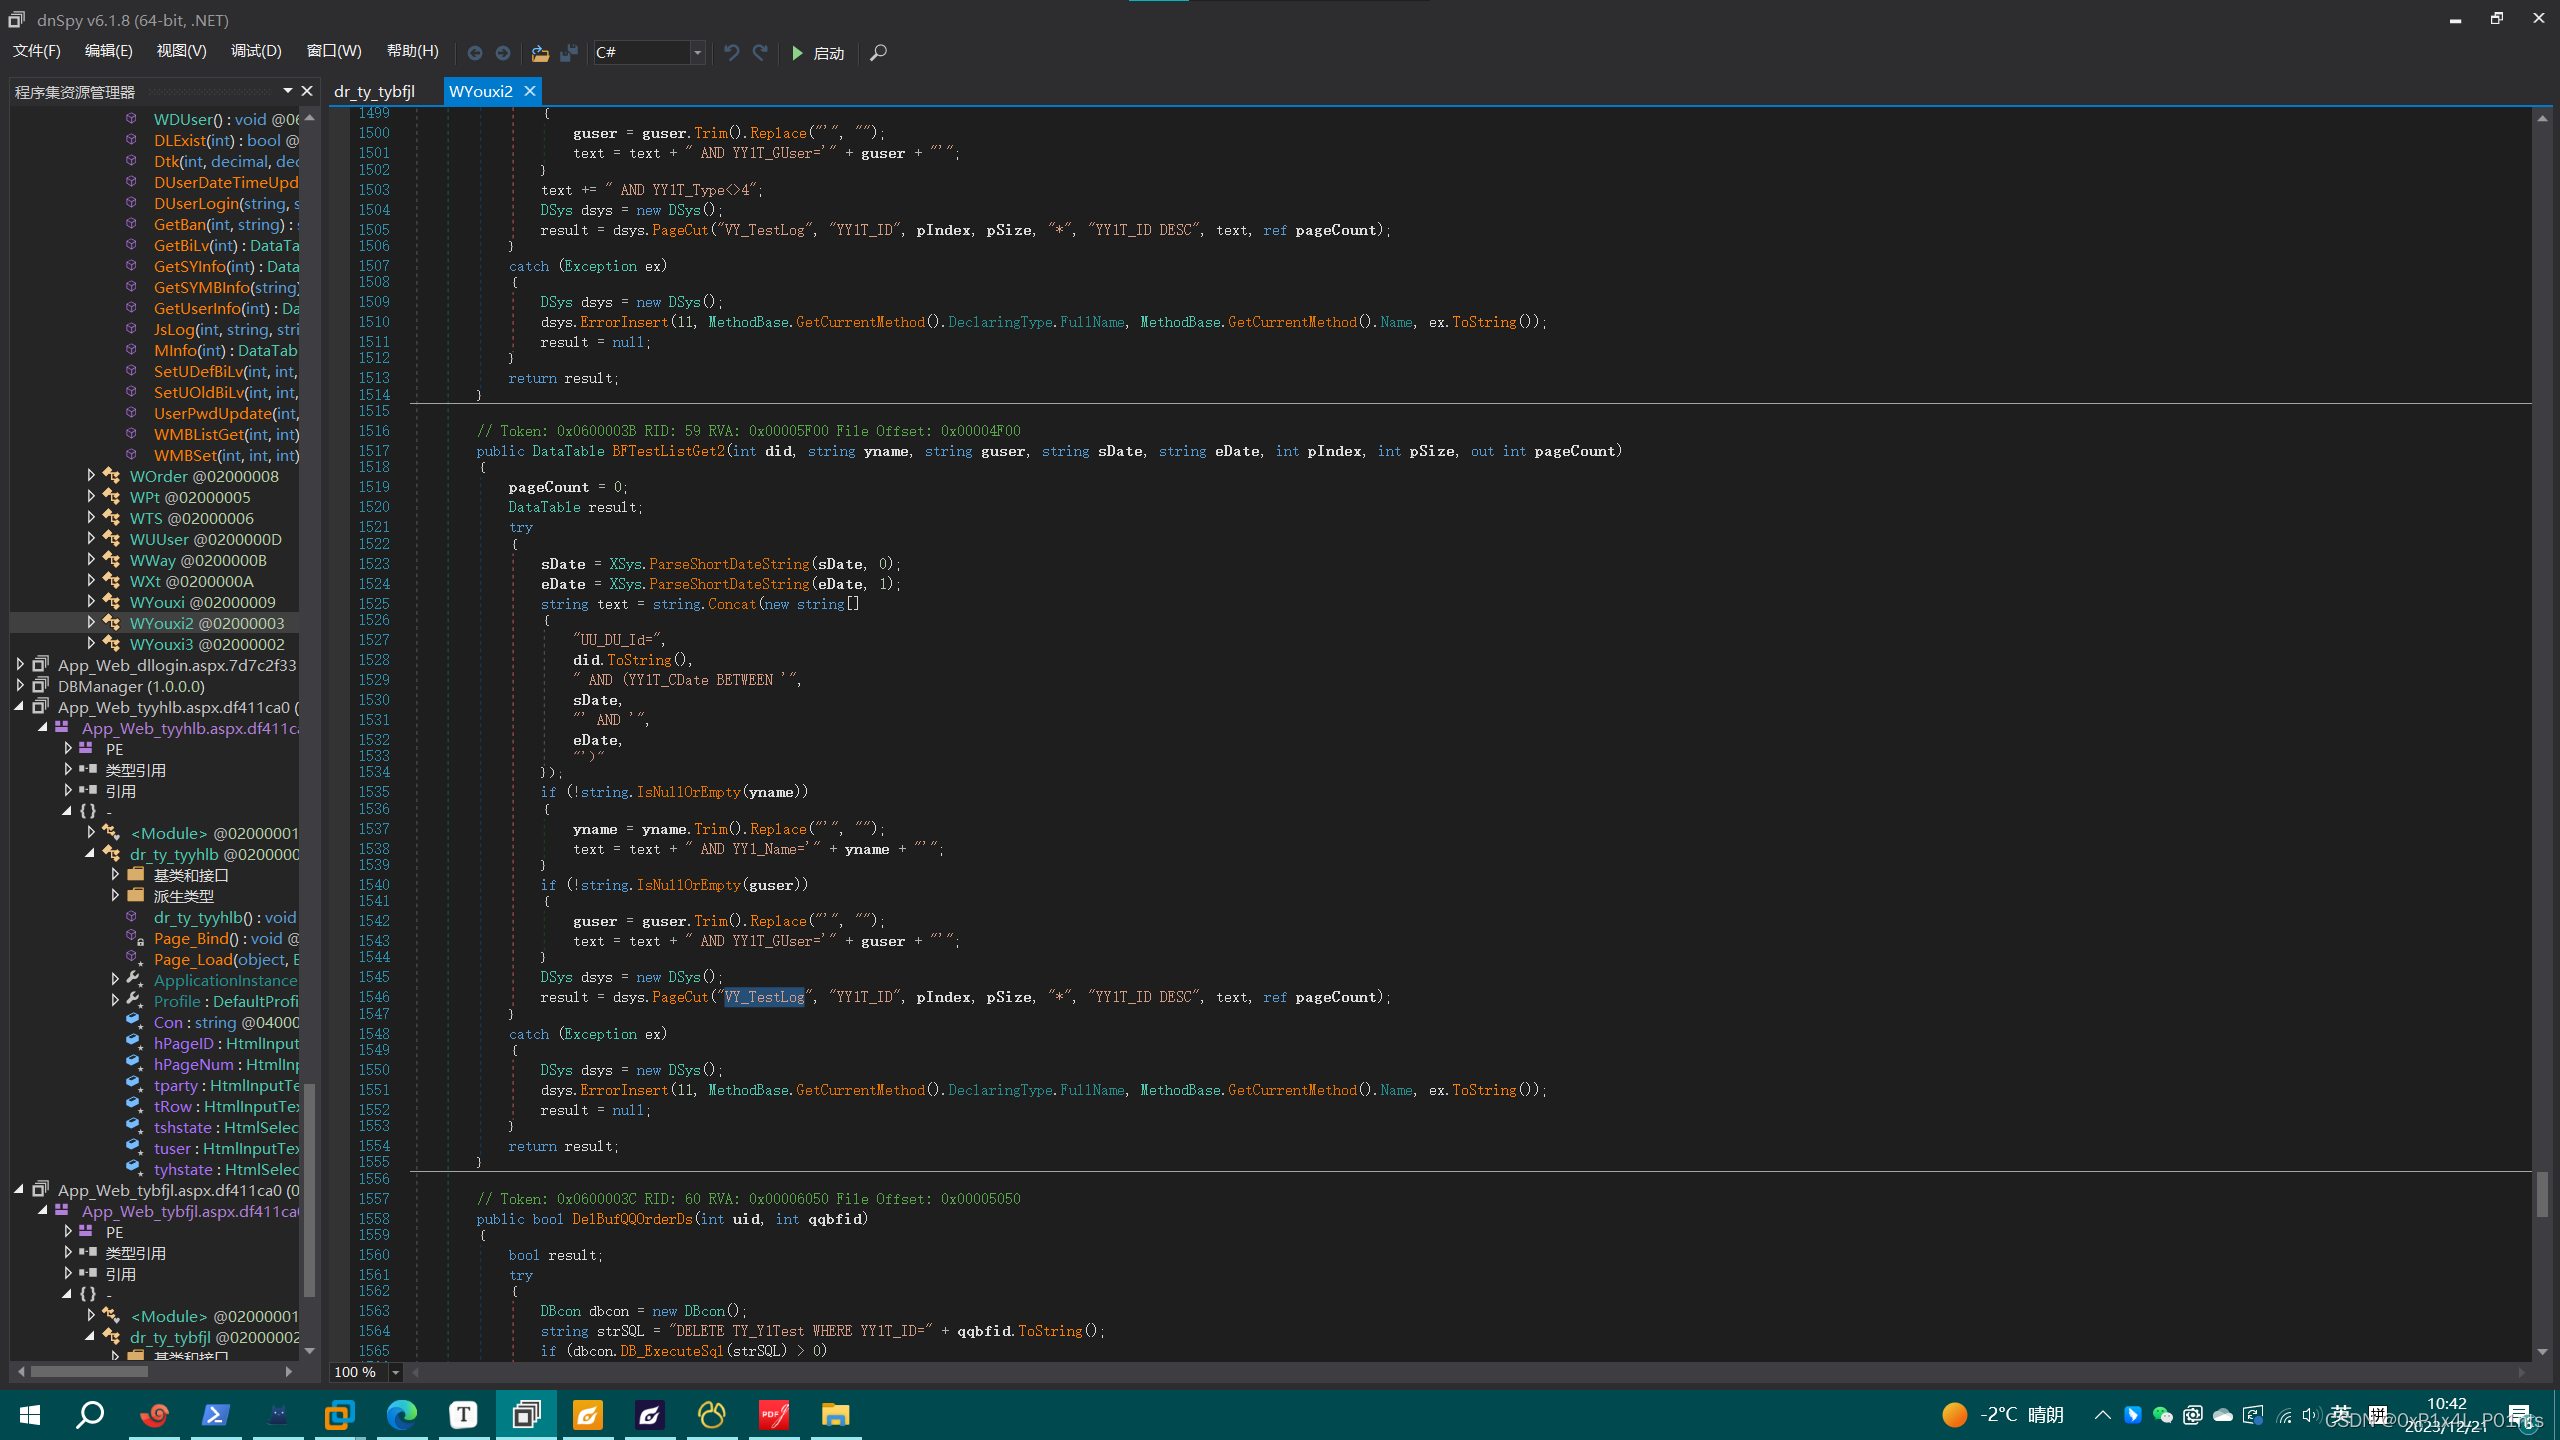Image resolution: width=2560 pixels, height=1440 pixels.
Task: Show hidden system tray icons
Action: click(2102, 1415)
